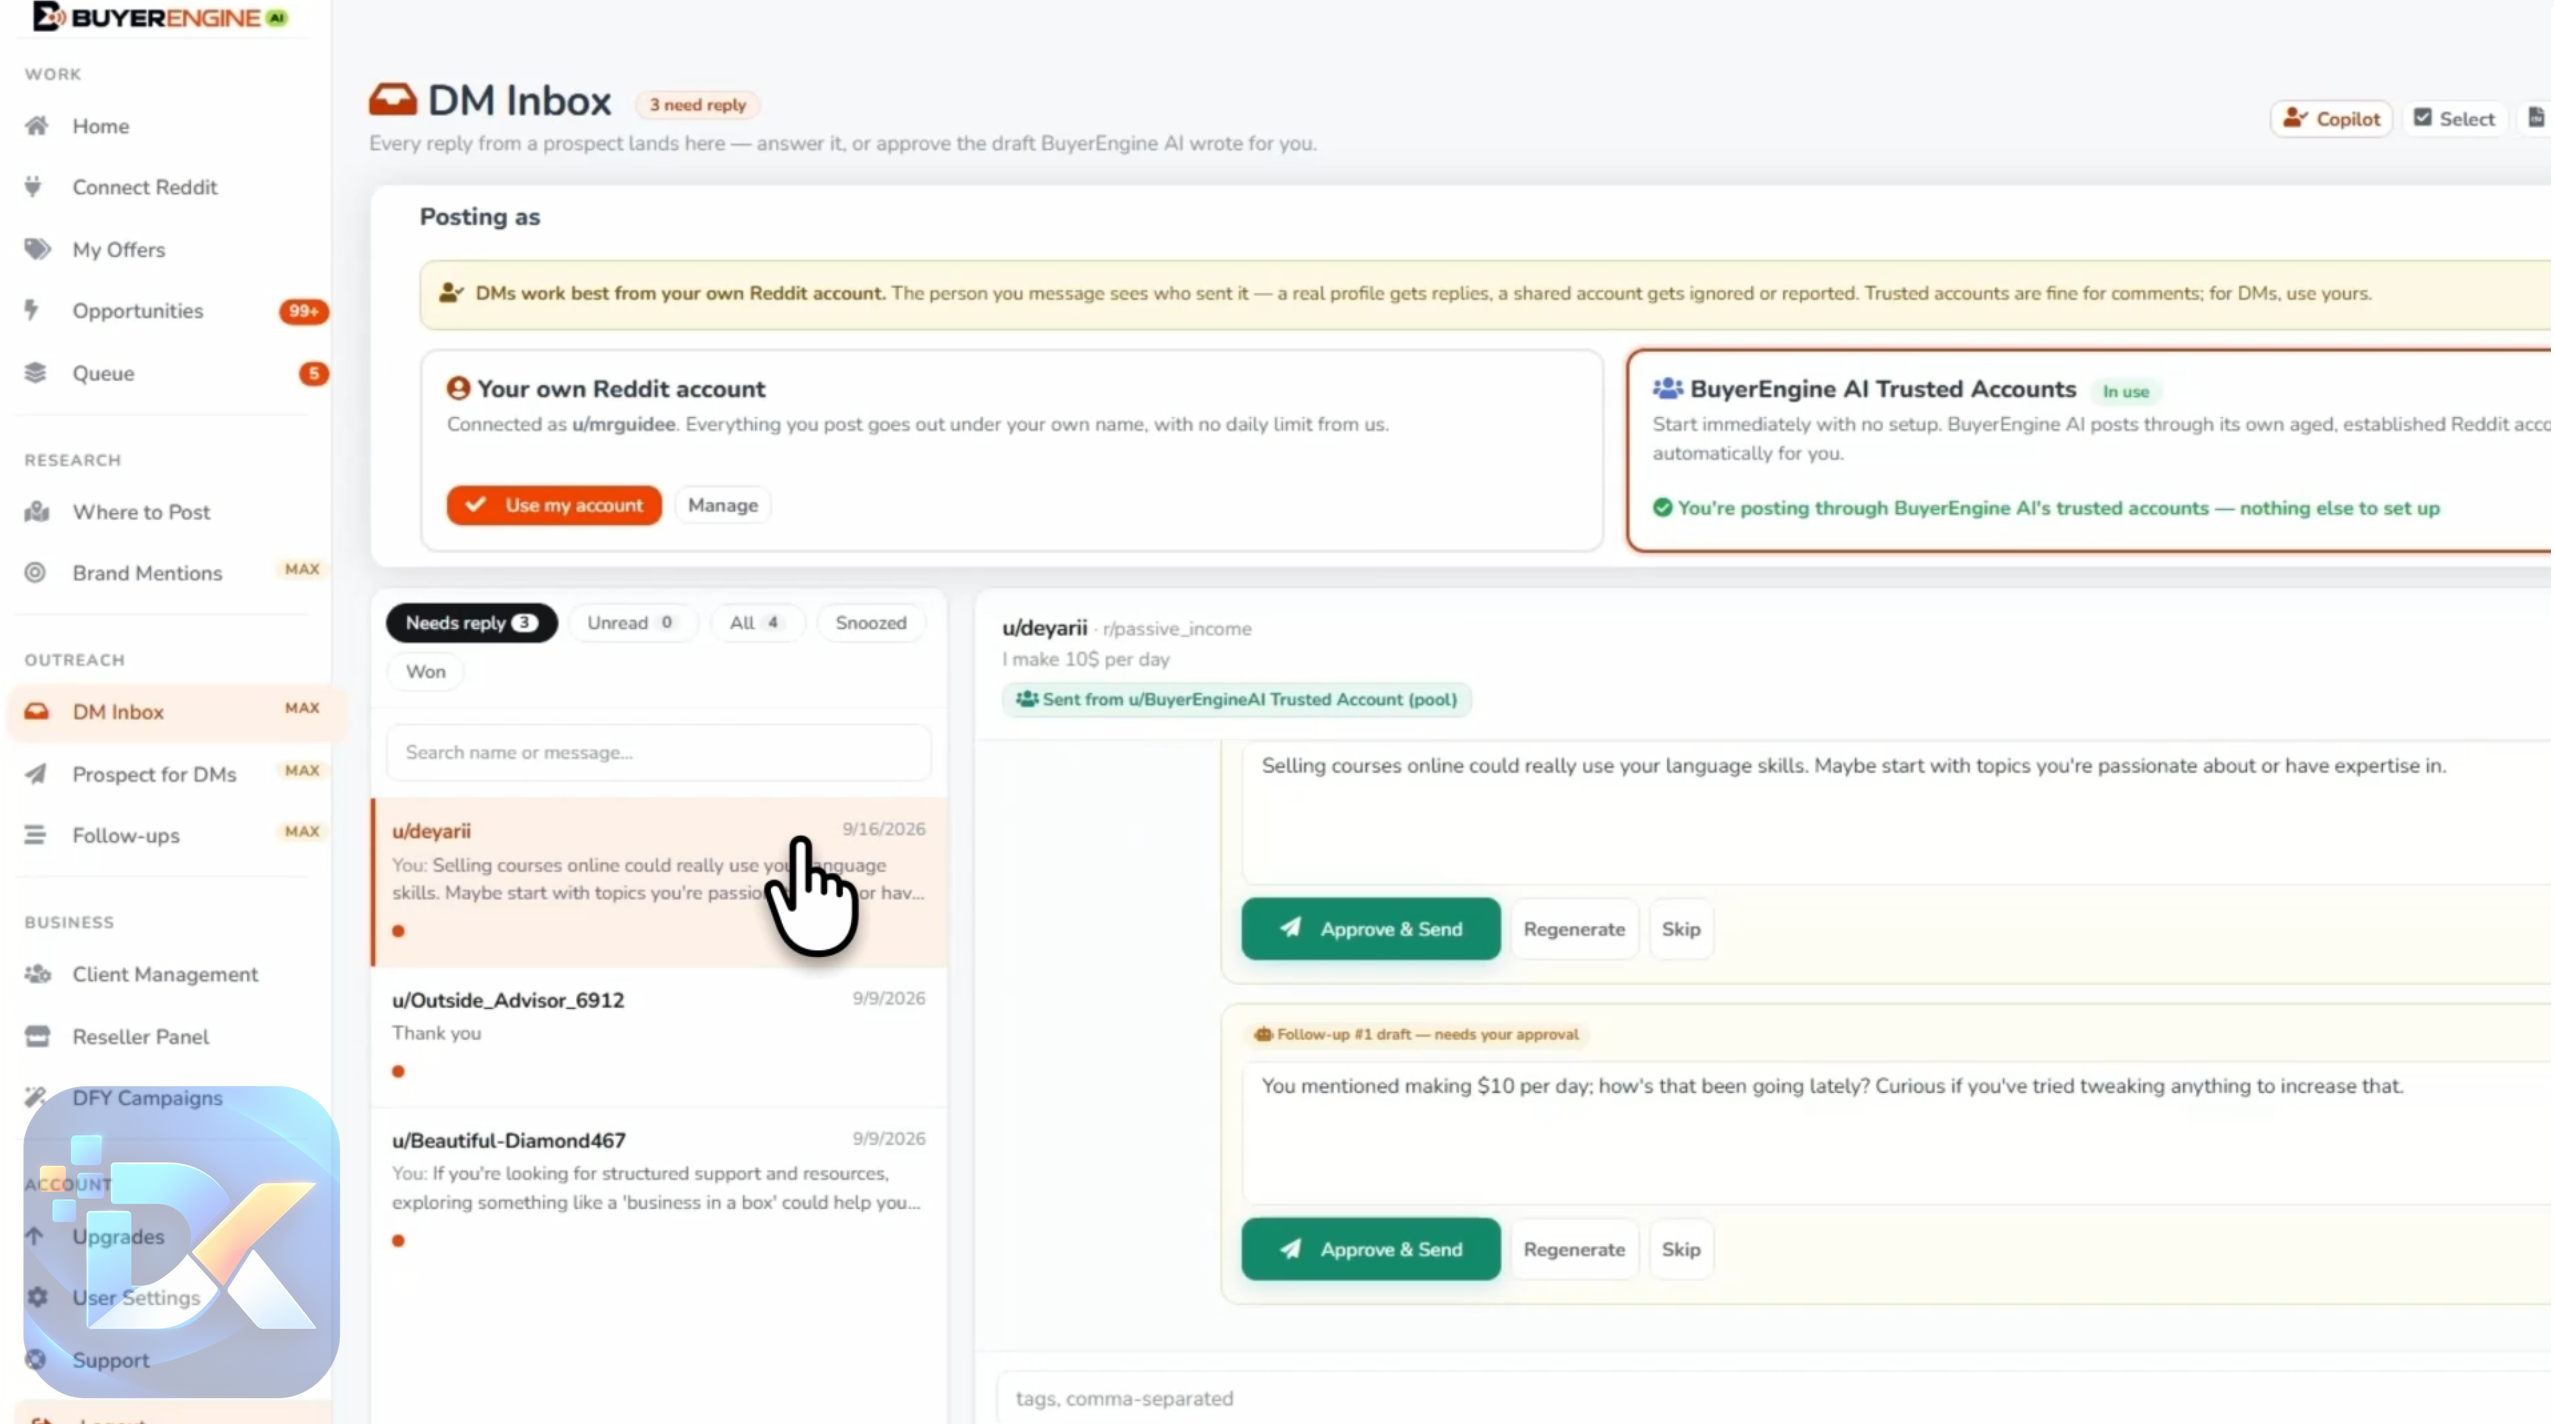Screen dimensions: 2554x1424
Task: Click the red 99+ Opportunities badge
Action: (303, 311)
